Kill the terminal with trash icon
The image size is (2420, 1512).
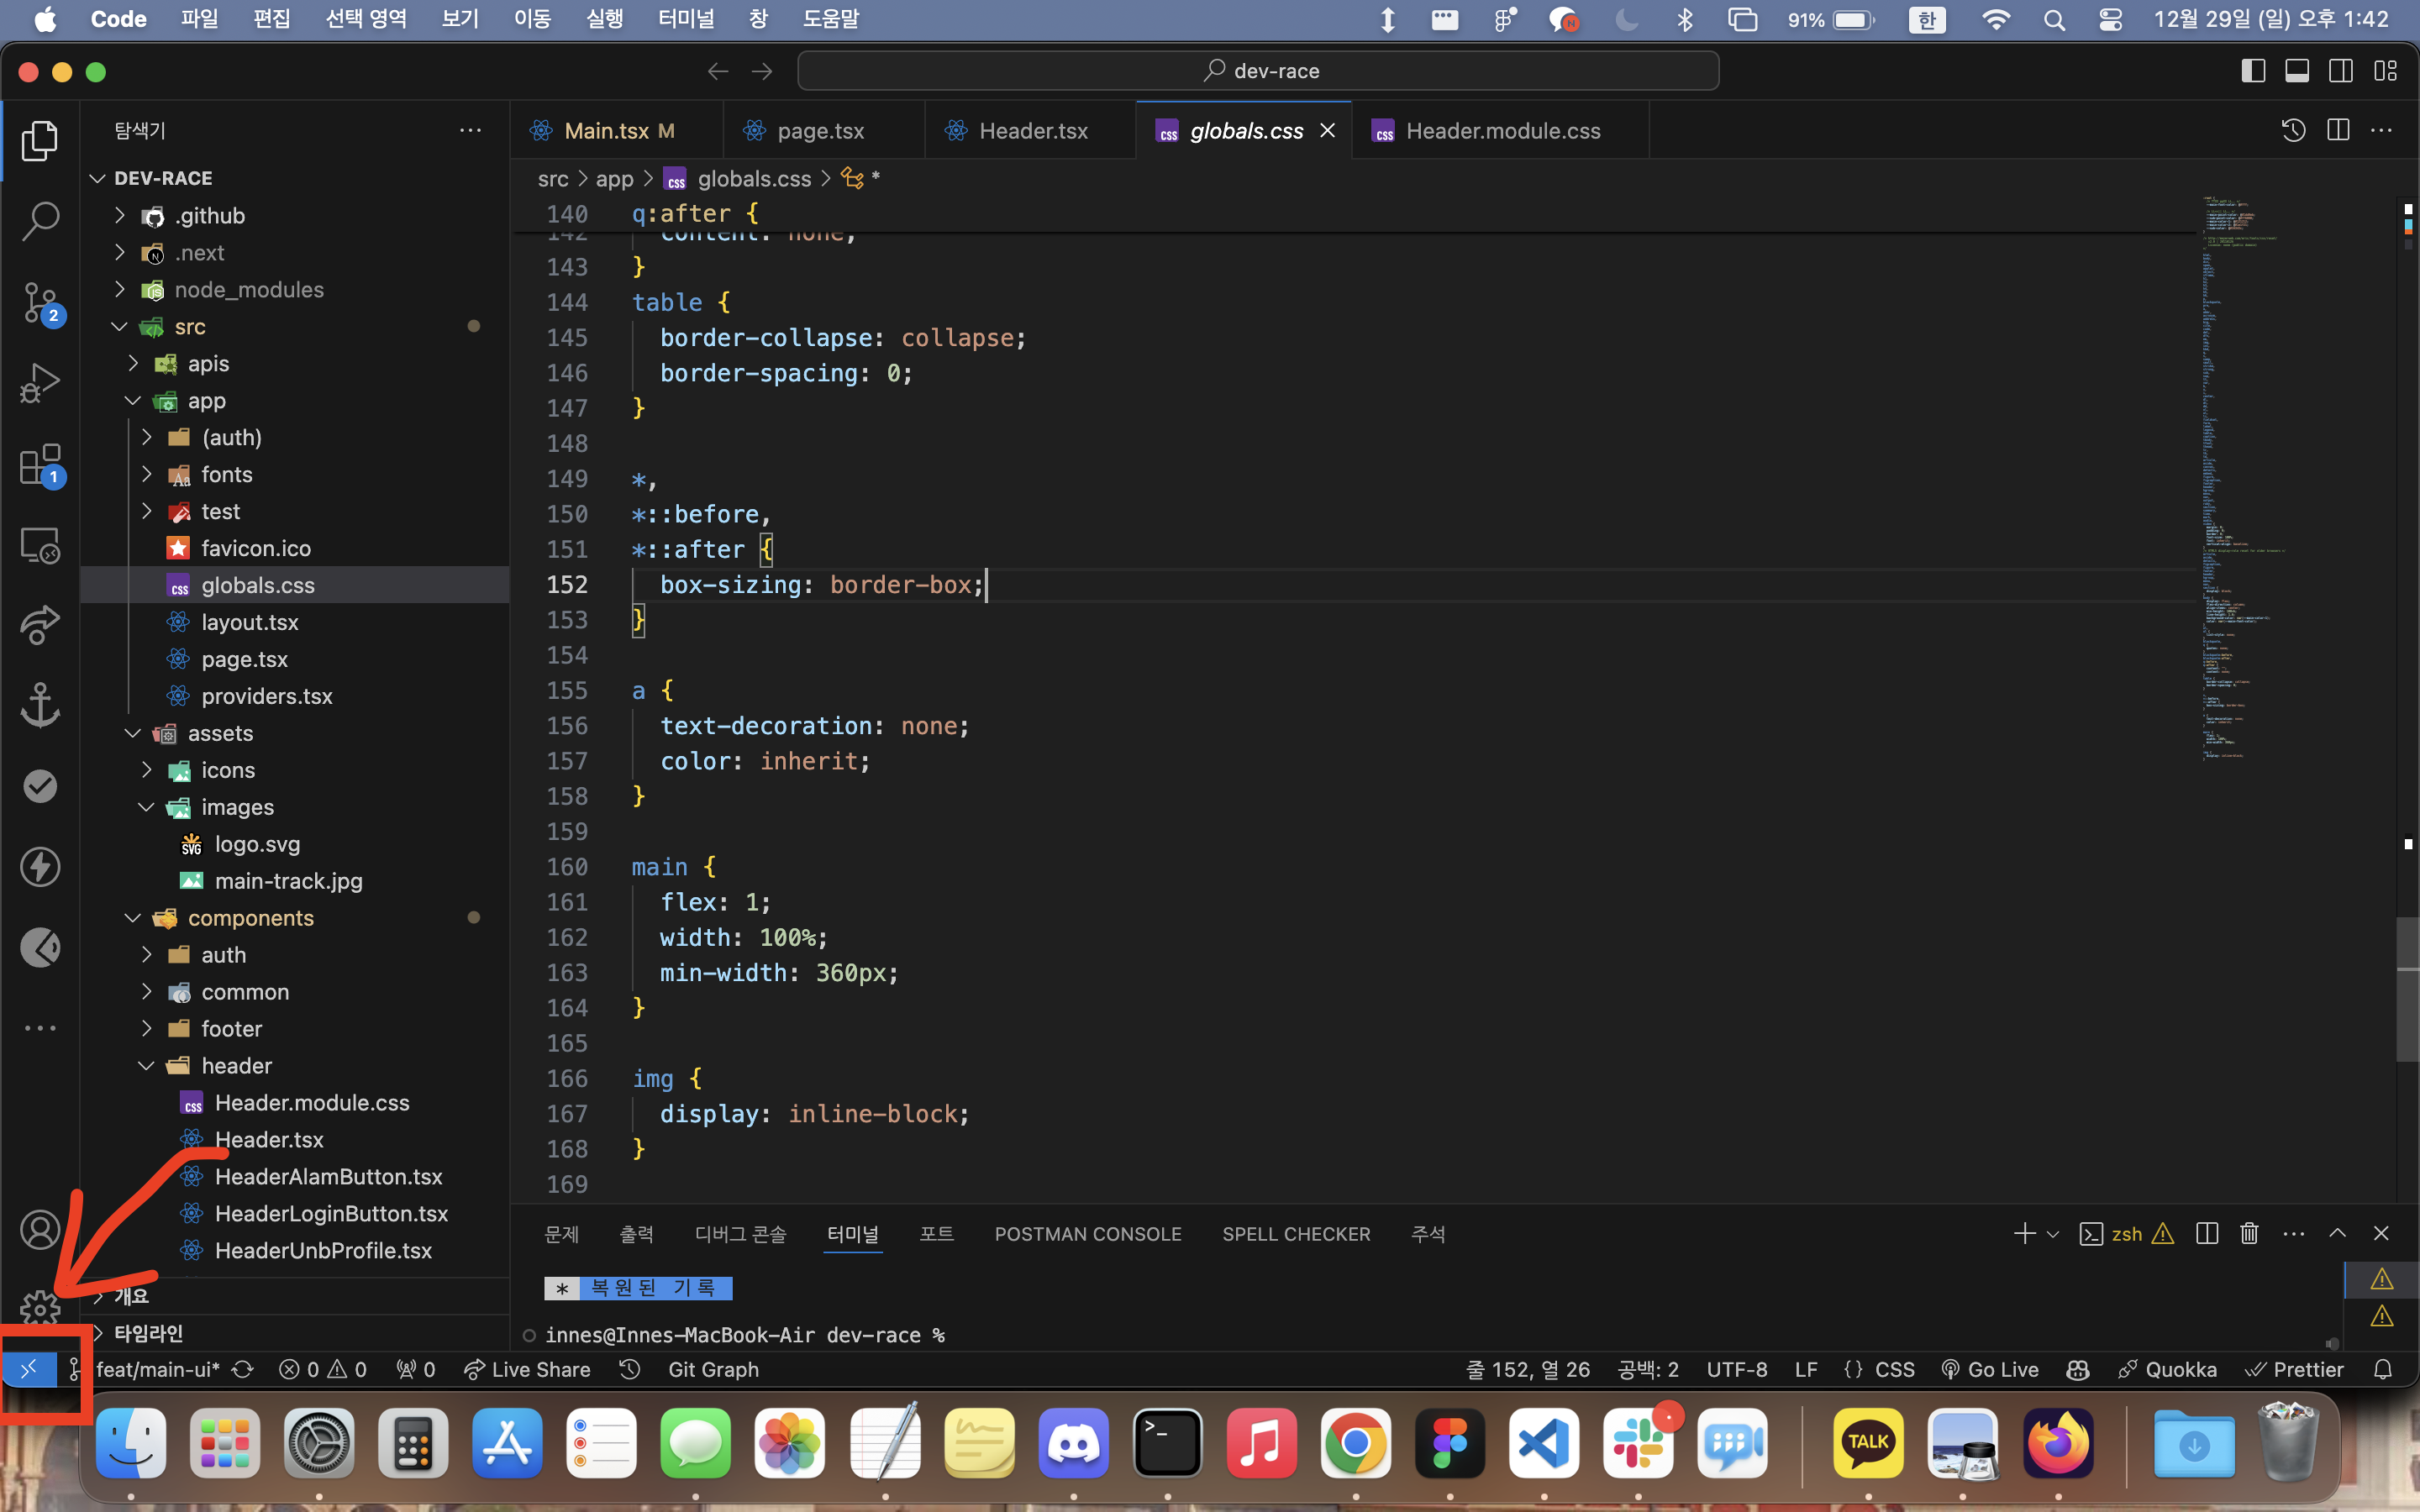coord(2249,1233)
